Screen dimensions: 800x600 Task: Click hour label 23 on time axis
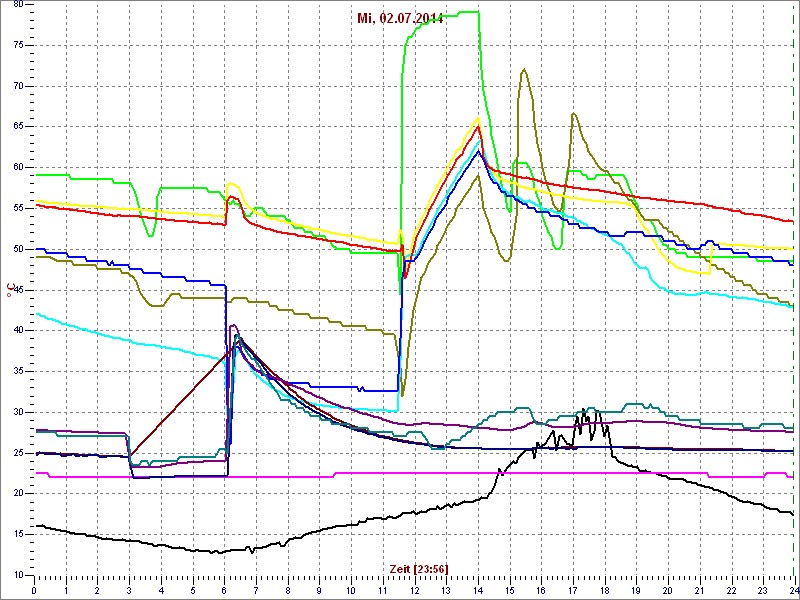click(x=761, y=590)
